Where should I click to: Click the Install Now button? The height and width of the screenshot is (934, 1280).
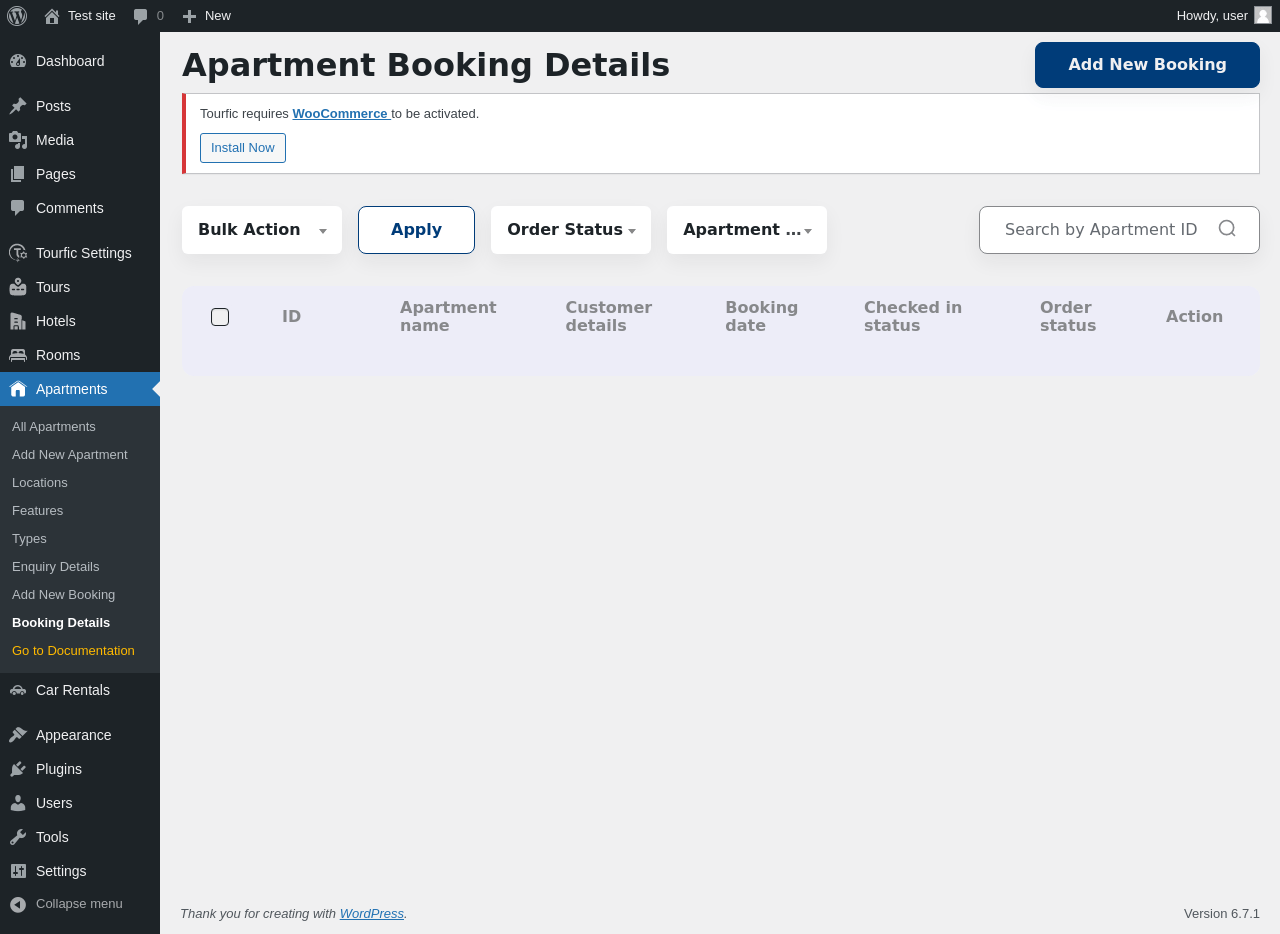(243, 148)
